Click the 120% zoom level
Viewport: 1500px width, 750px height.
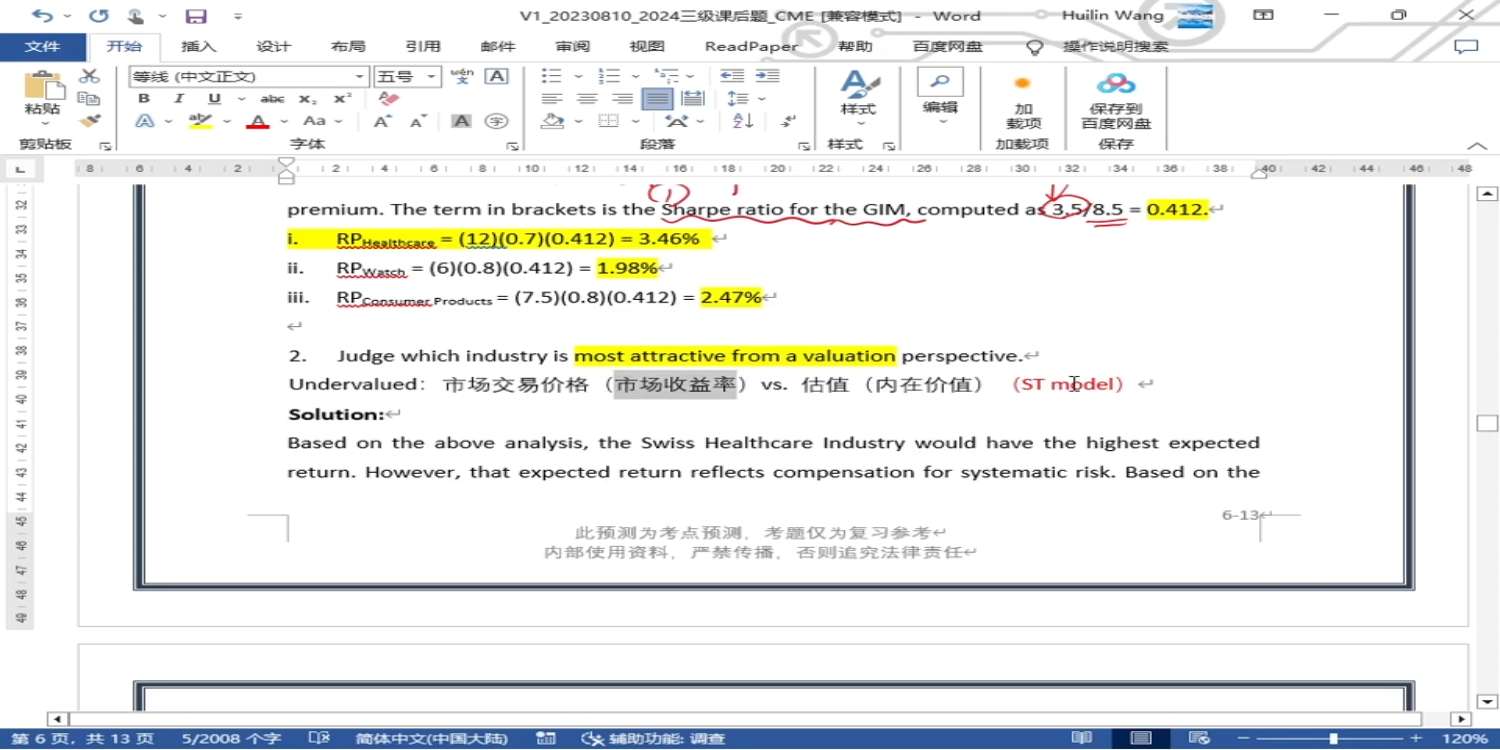point(1466,739)
